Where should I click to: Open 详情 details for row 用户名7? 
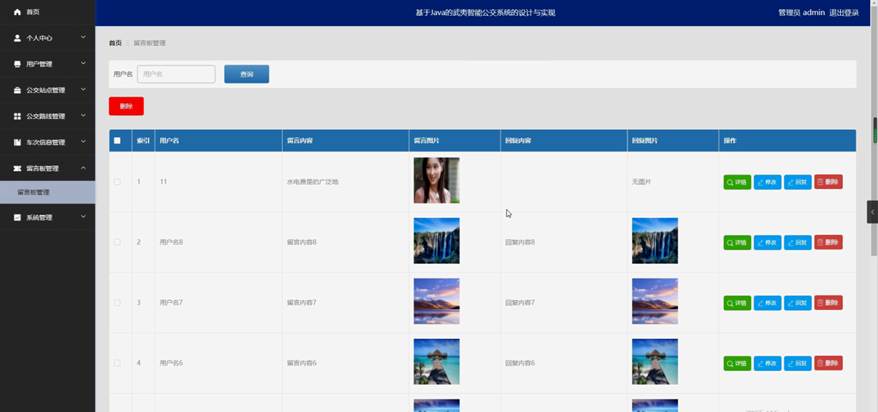[x=737, y=303]
